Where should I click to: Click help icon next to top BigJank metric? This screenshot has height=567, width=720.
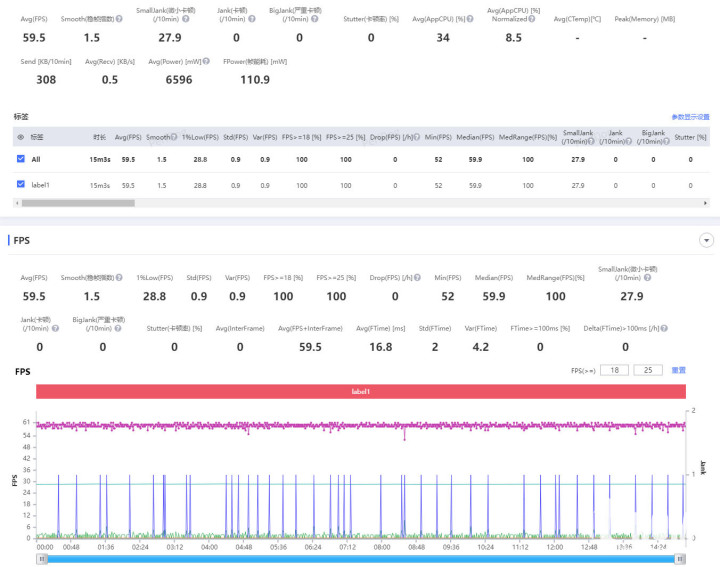tap(316, 19)
